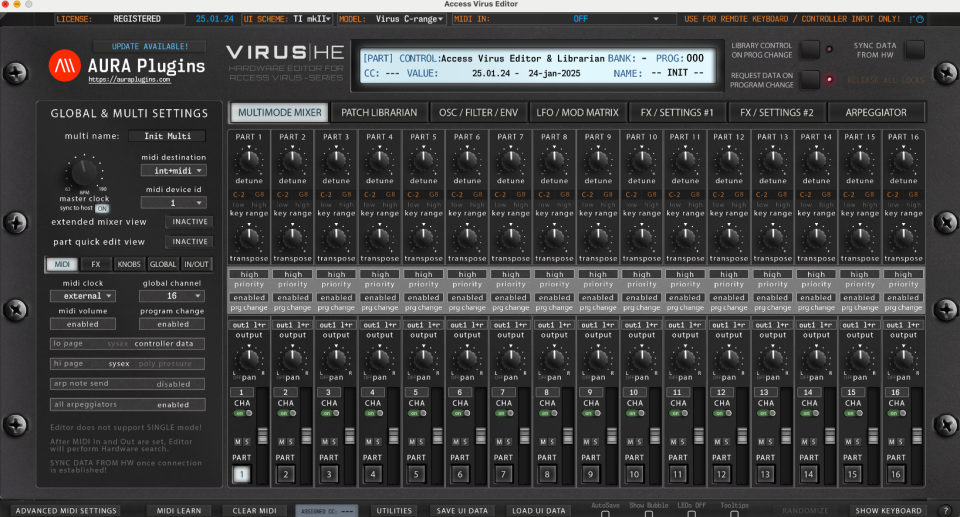Click the Part 5 detune knob
The width and height of the screenshot is (960, 517).
point(424,161)
